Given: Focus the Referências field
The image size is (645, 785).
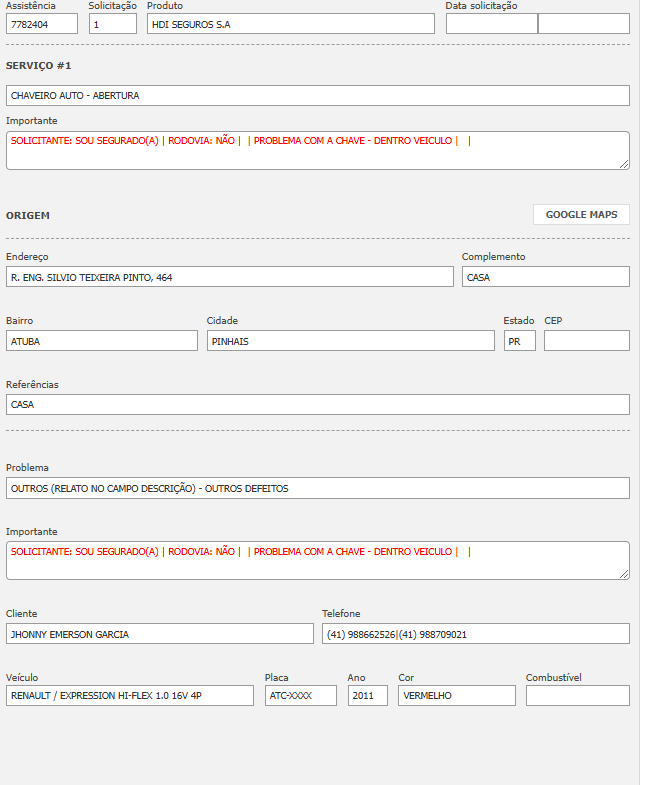Looking at the screenshot, I should [x=317, y=405].
